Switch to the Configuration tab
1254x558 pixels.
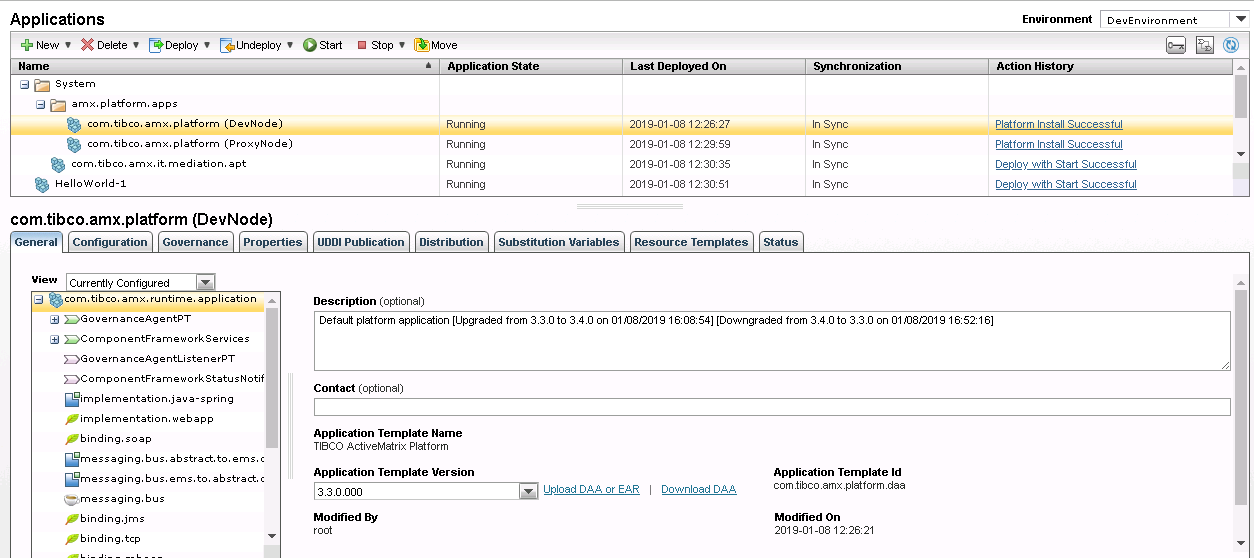[x=110, y=242]
